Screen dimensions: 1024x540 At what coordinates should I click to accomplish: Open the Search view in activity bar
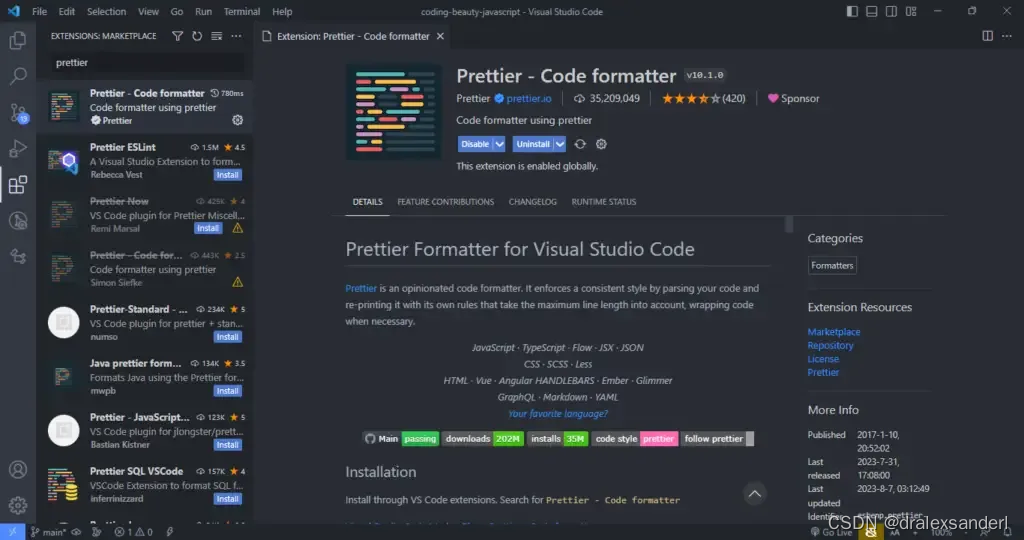click(x=18, y=76)
